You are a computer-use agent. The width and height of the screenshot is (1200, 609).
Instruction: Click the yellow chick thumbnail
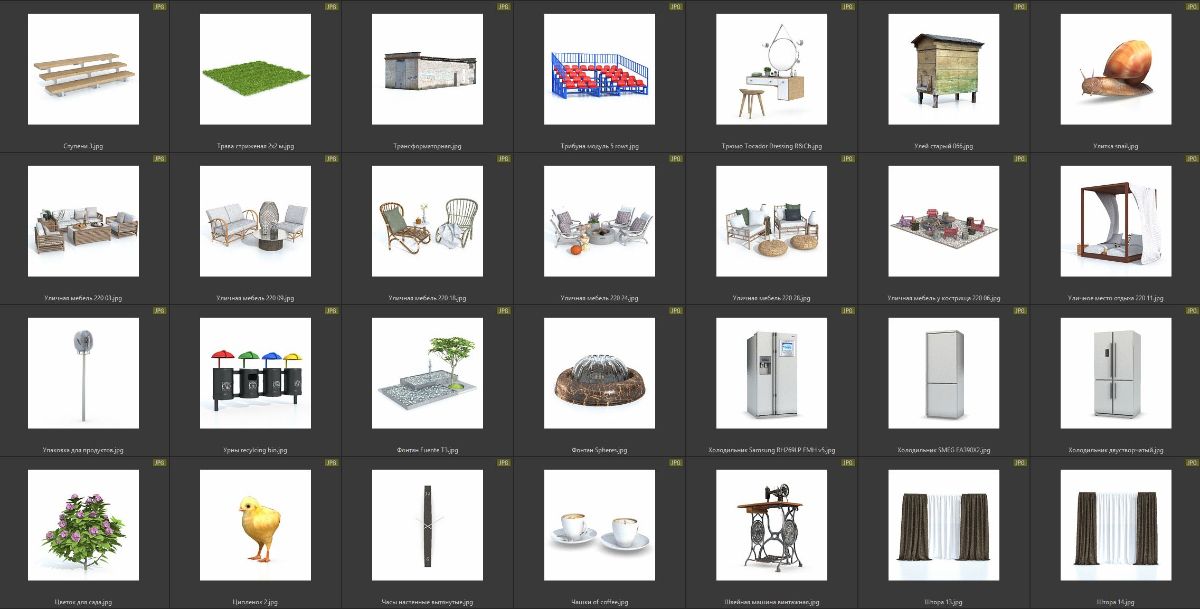click(255, 526)
